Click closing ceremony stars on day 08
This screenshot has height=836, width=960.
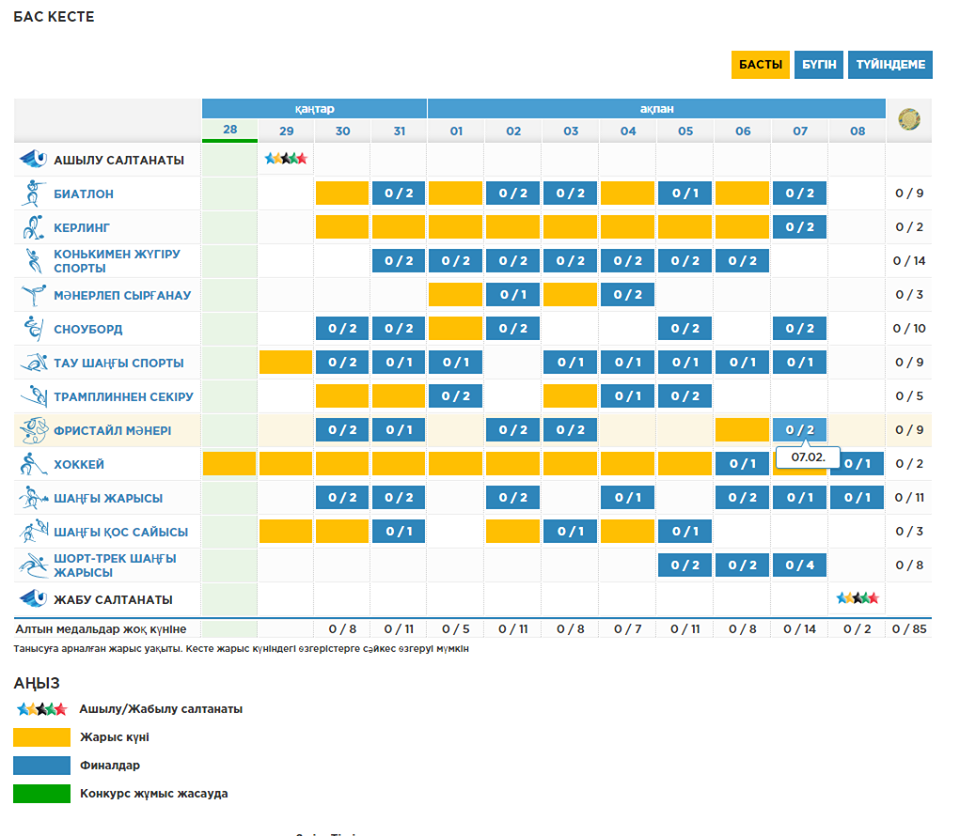click(857, 598)
